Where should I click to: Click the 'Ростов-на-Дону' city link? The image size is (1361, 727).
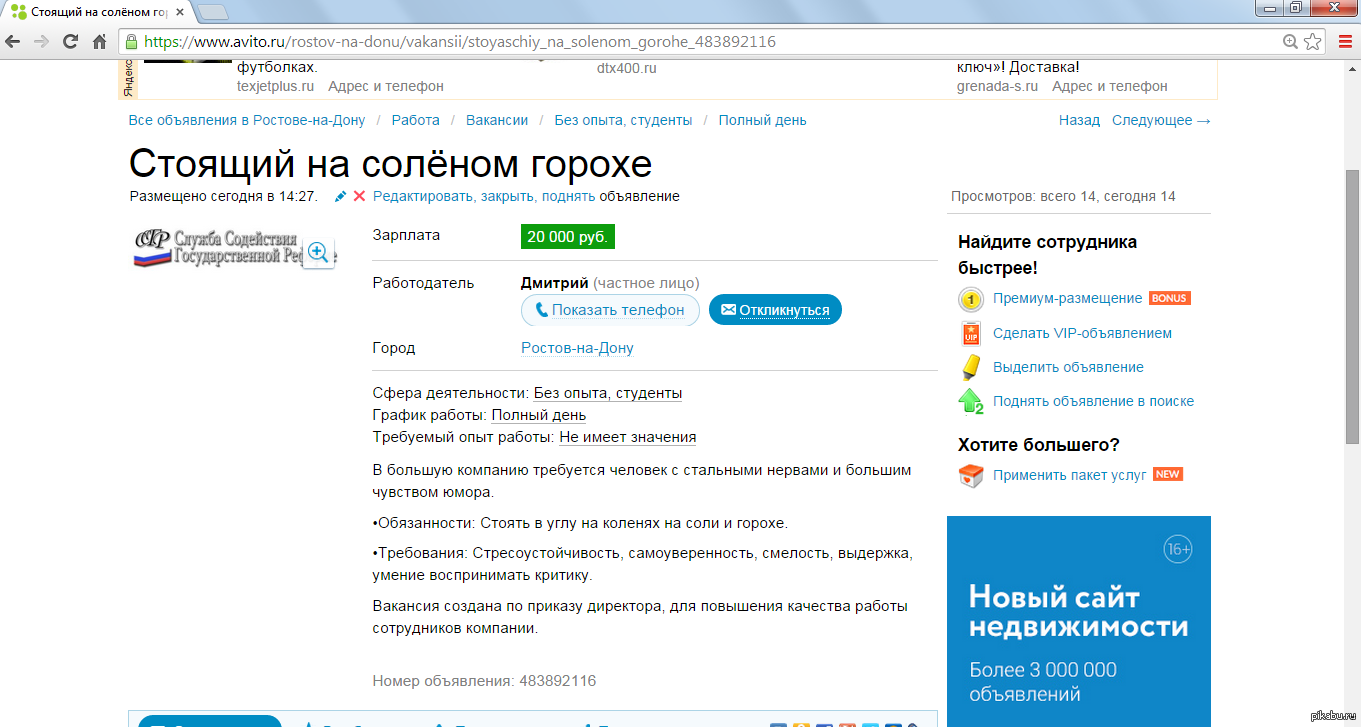[577, 348]
